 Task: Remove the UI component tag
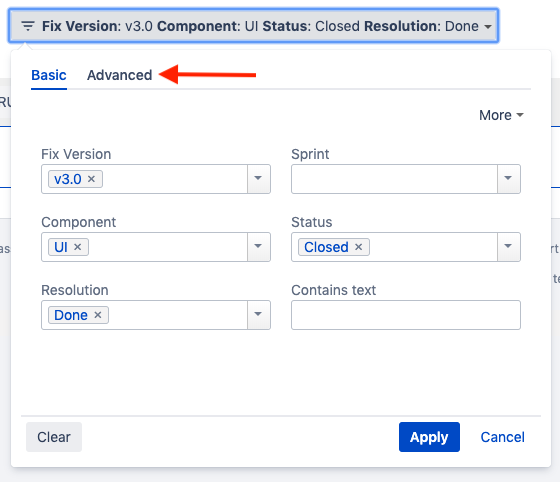[x=78, y=247]
